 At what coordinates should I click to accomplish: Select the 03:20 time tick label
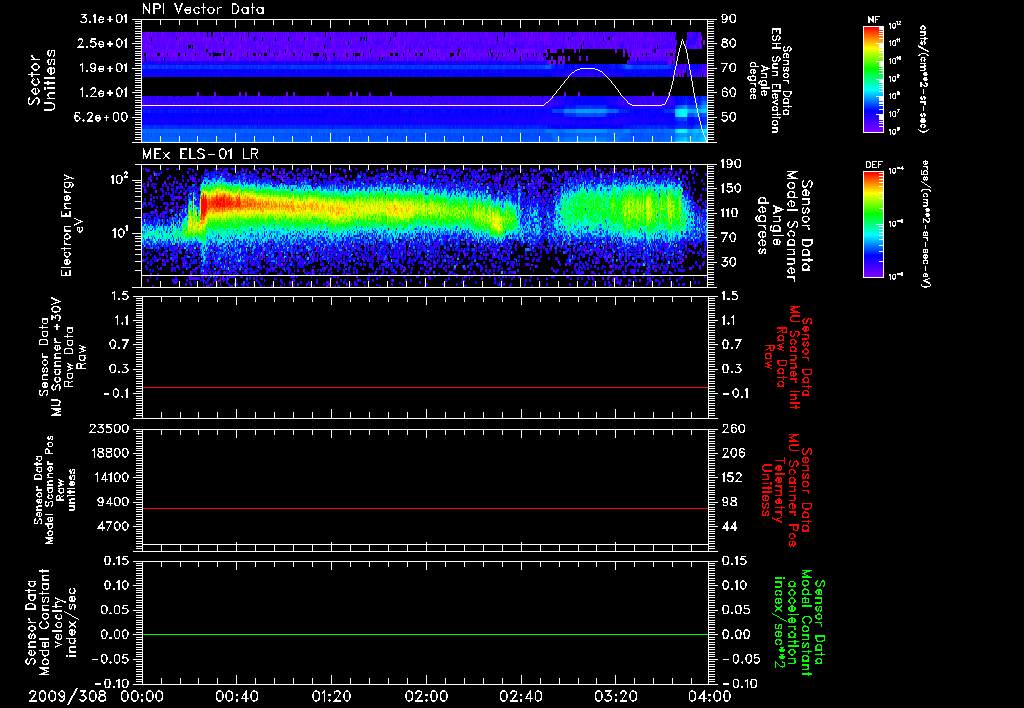click(x=615, y=696)
